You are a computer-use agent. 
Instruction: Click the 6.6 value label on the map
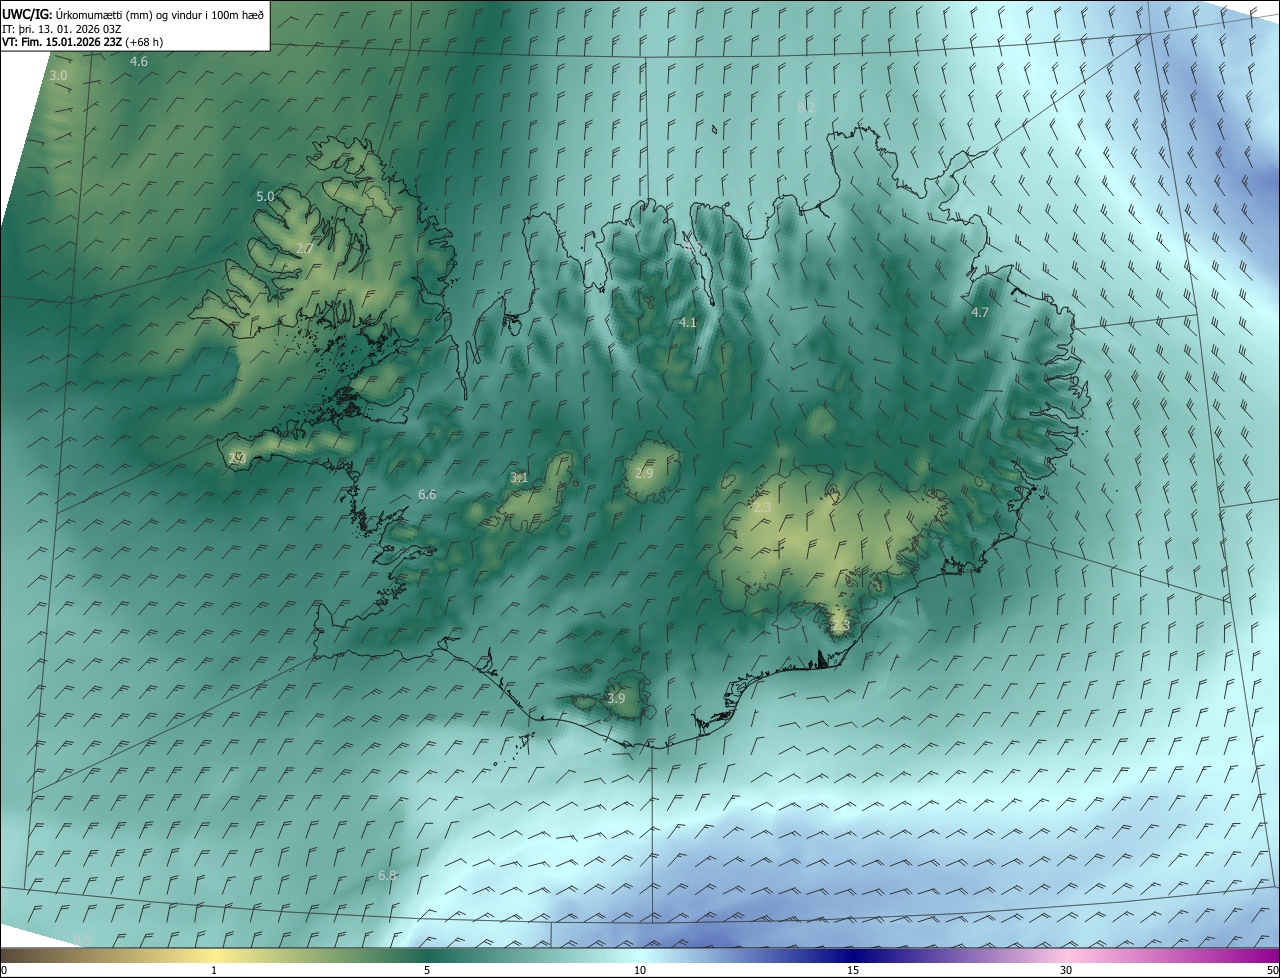coord(427,495)
